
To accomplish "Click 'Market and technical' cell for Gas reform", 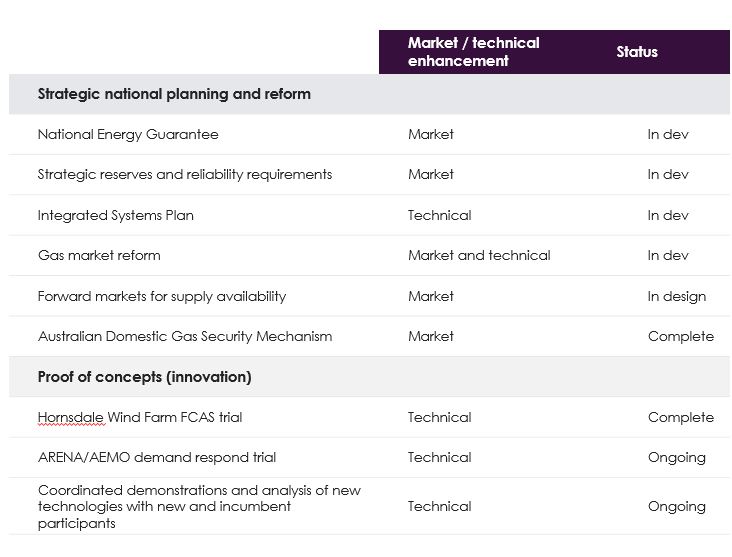I will 479,255.
